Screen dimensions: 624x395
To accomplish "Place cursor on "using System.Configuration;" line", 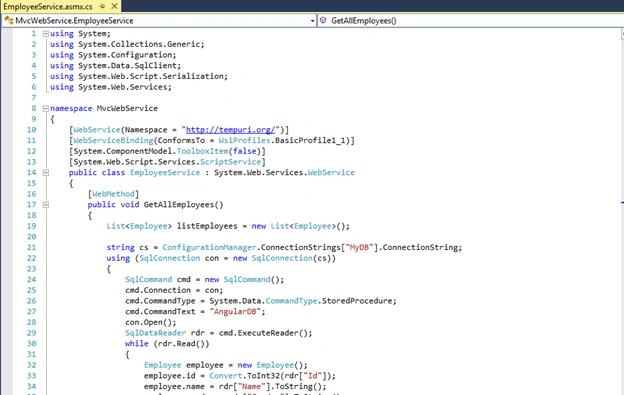I will tap(113, 55).
